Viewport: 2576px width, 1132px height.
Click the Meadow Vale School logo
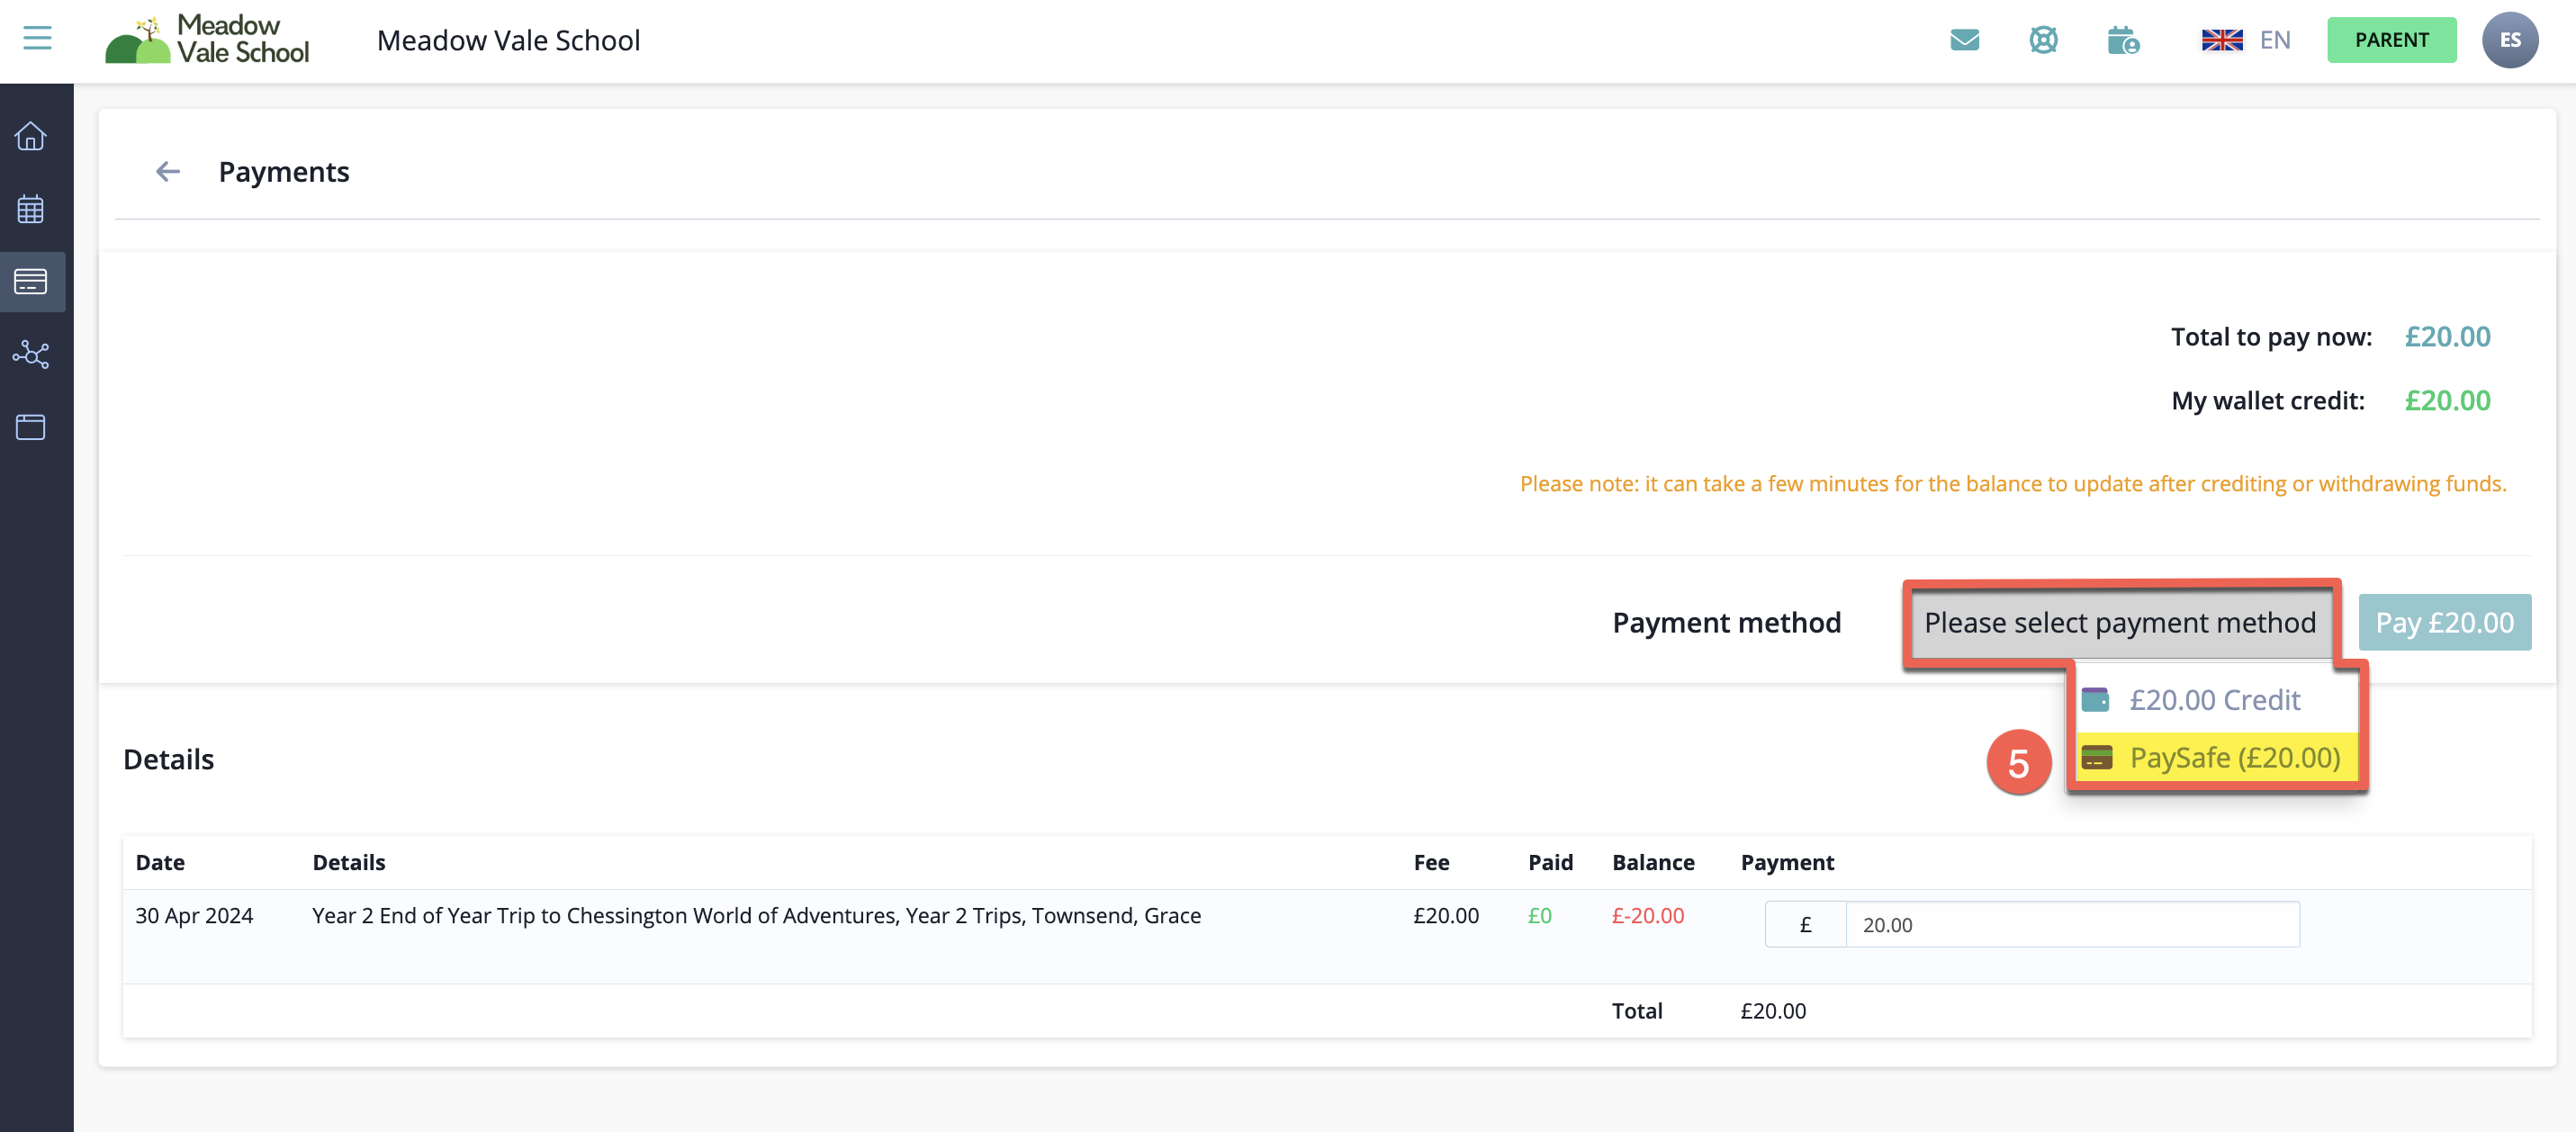(208, 40)
